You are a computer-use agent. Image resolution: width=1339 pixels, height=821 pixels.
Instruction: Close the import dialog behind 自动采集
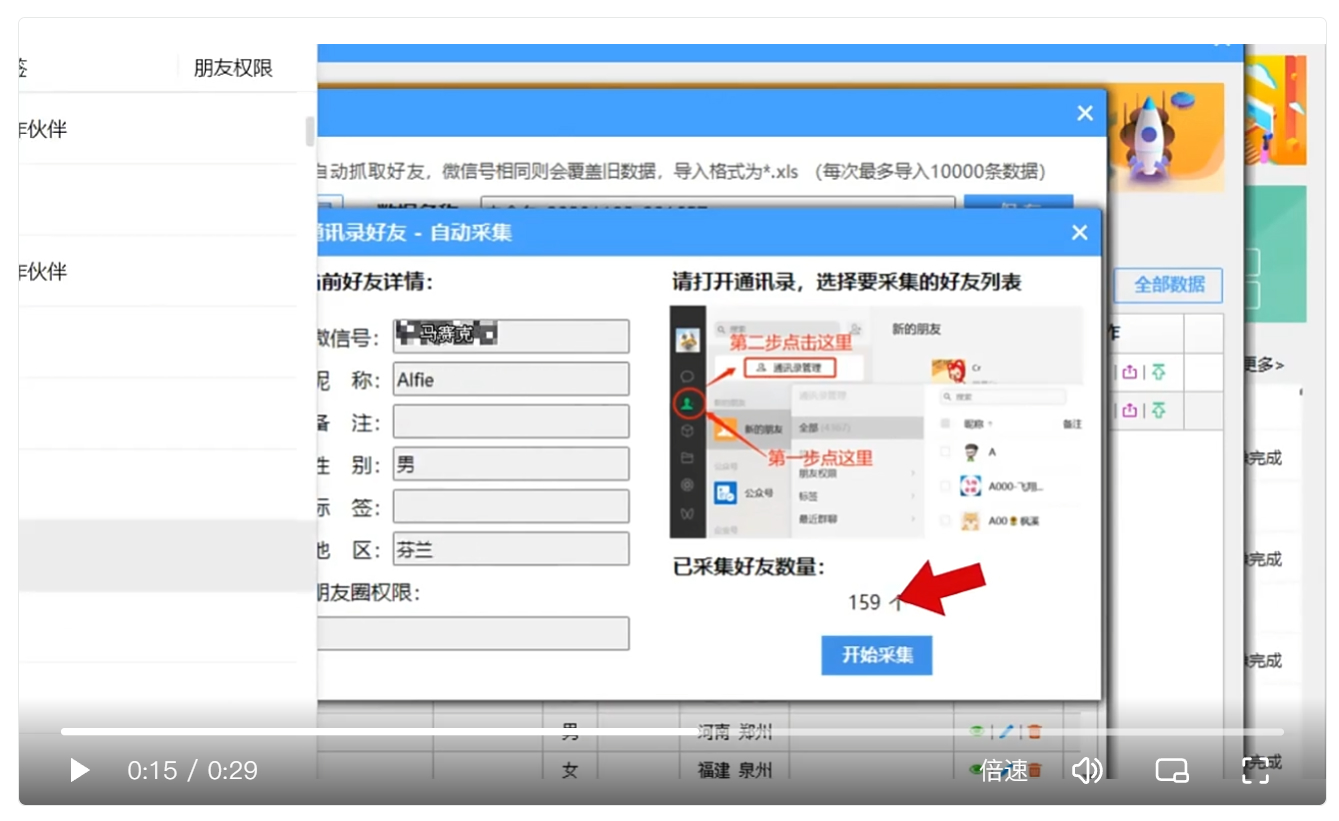[x=1085, y=113]
